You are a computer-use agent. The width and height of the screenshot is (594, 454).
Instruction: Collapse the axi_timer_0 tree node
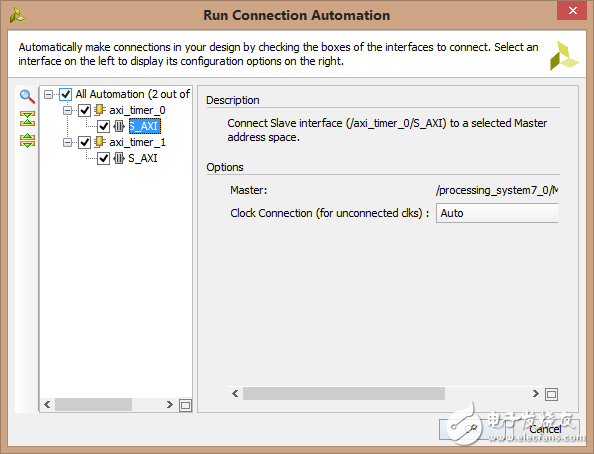coord(67,110)
